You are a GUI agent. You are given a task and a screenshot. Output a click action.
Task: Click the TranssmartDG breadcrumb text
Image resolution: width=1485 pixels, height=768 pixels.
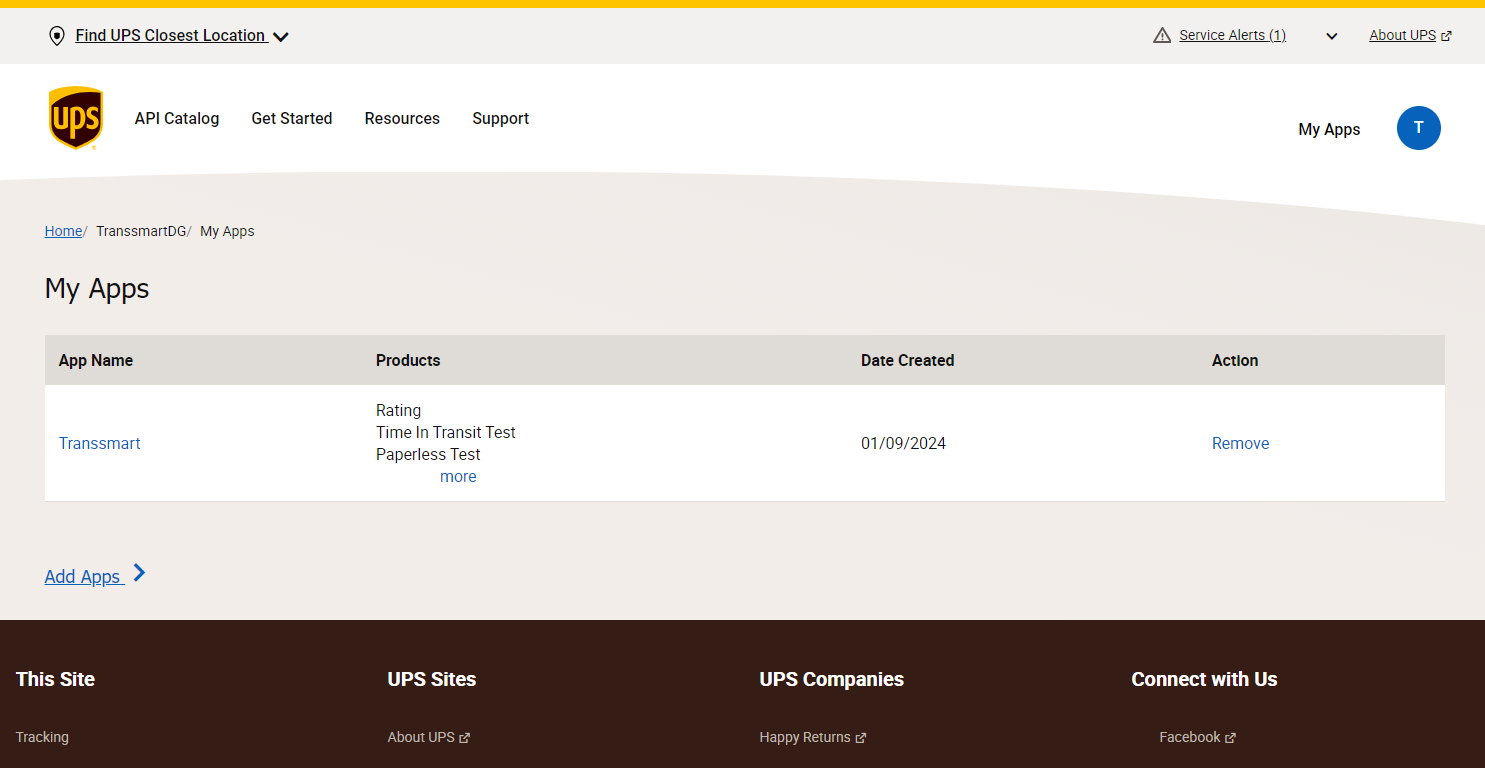tap(141, 231)
